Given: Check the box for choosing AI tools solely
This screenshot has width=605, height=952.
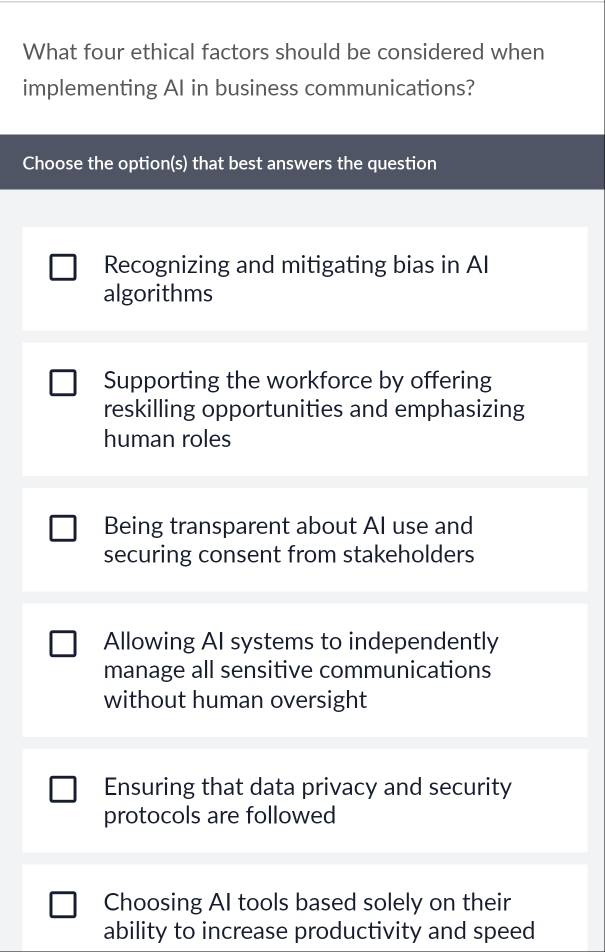Looking at the screenshot, I should click(x=63, y=904).
